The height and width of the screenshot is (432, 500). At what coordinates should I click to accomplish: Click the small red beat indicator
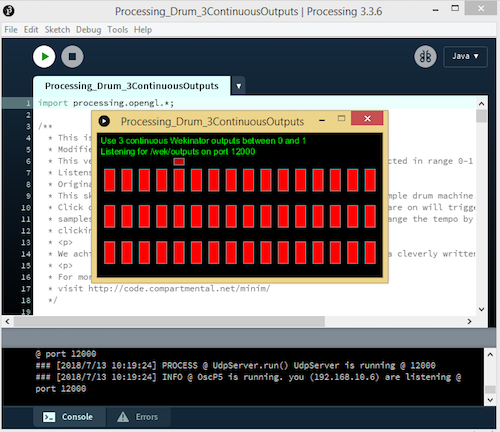coord(179,161)
